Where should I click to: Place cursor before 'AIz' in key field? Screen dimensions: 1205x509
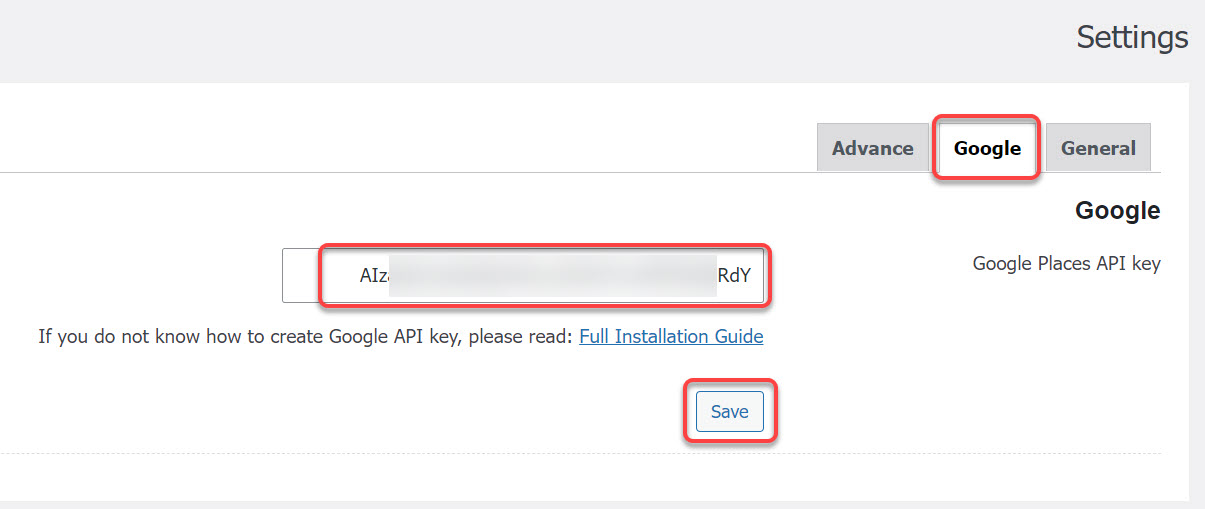359,276
